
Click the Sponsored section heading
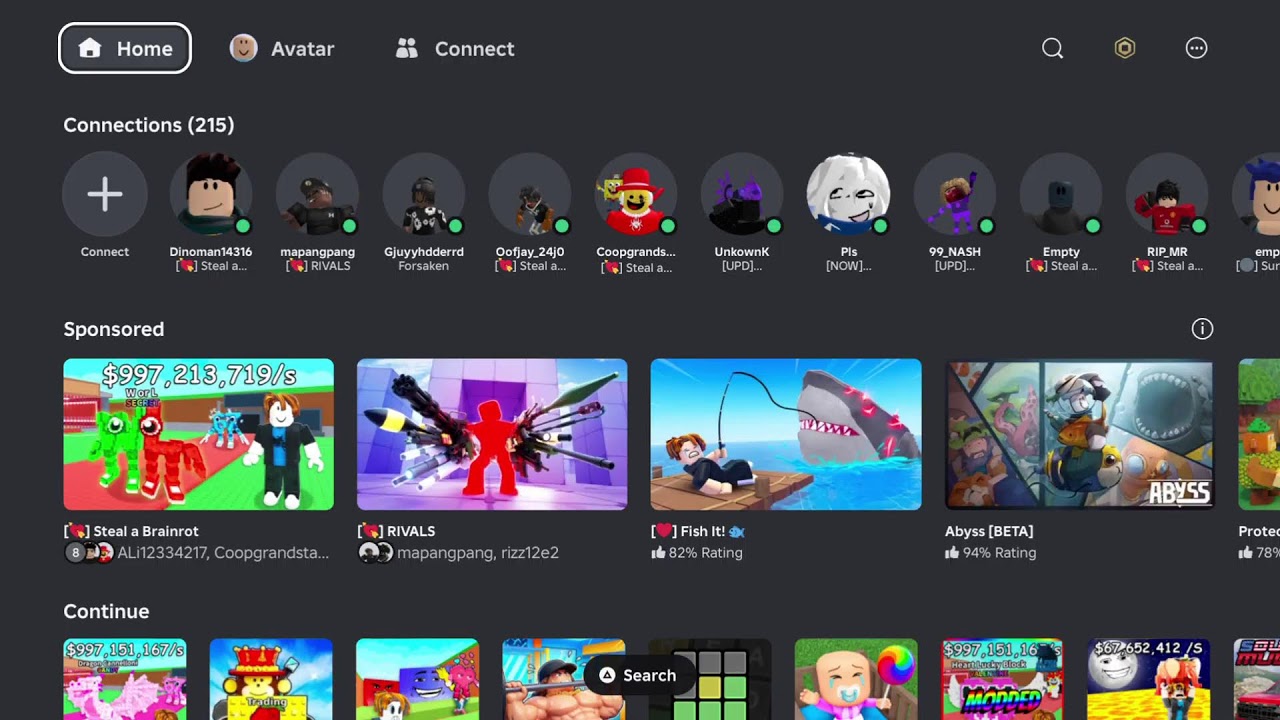tap(114, 329)
